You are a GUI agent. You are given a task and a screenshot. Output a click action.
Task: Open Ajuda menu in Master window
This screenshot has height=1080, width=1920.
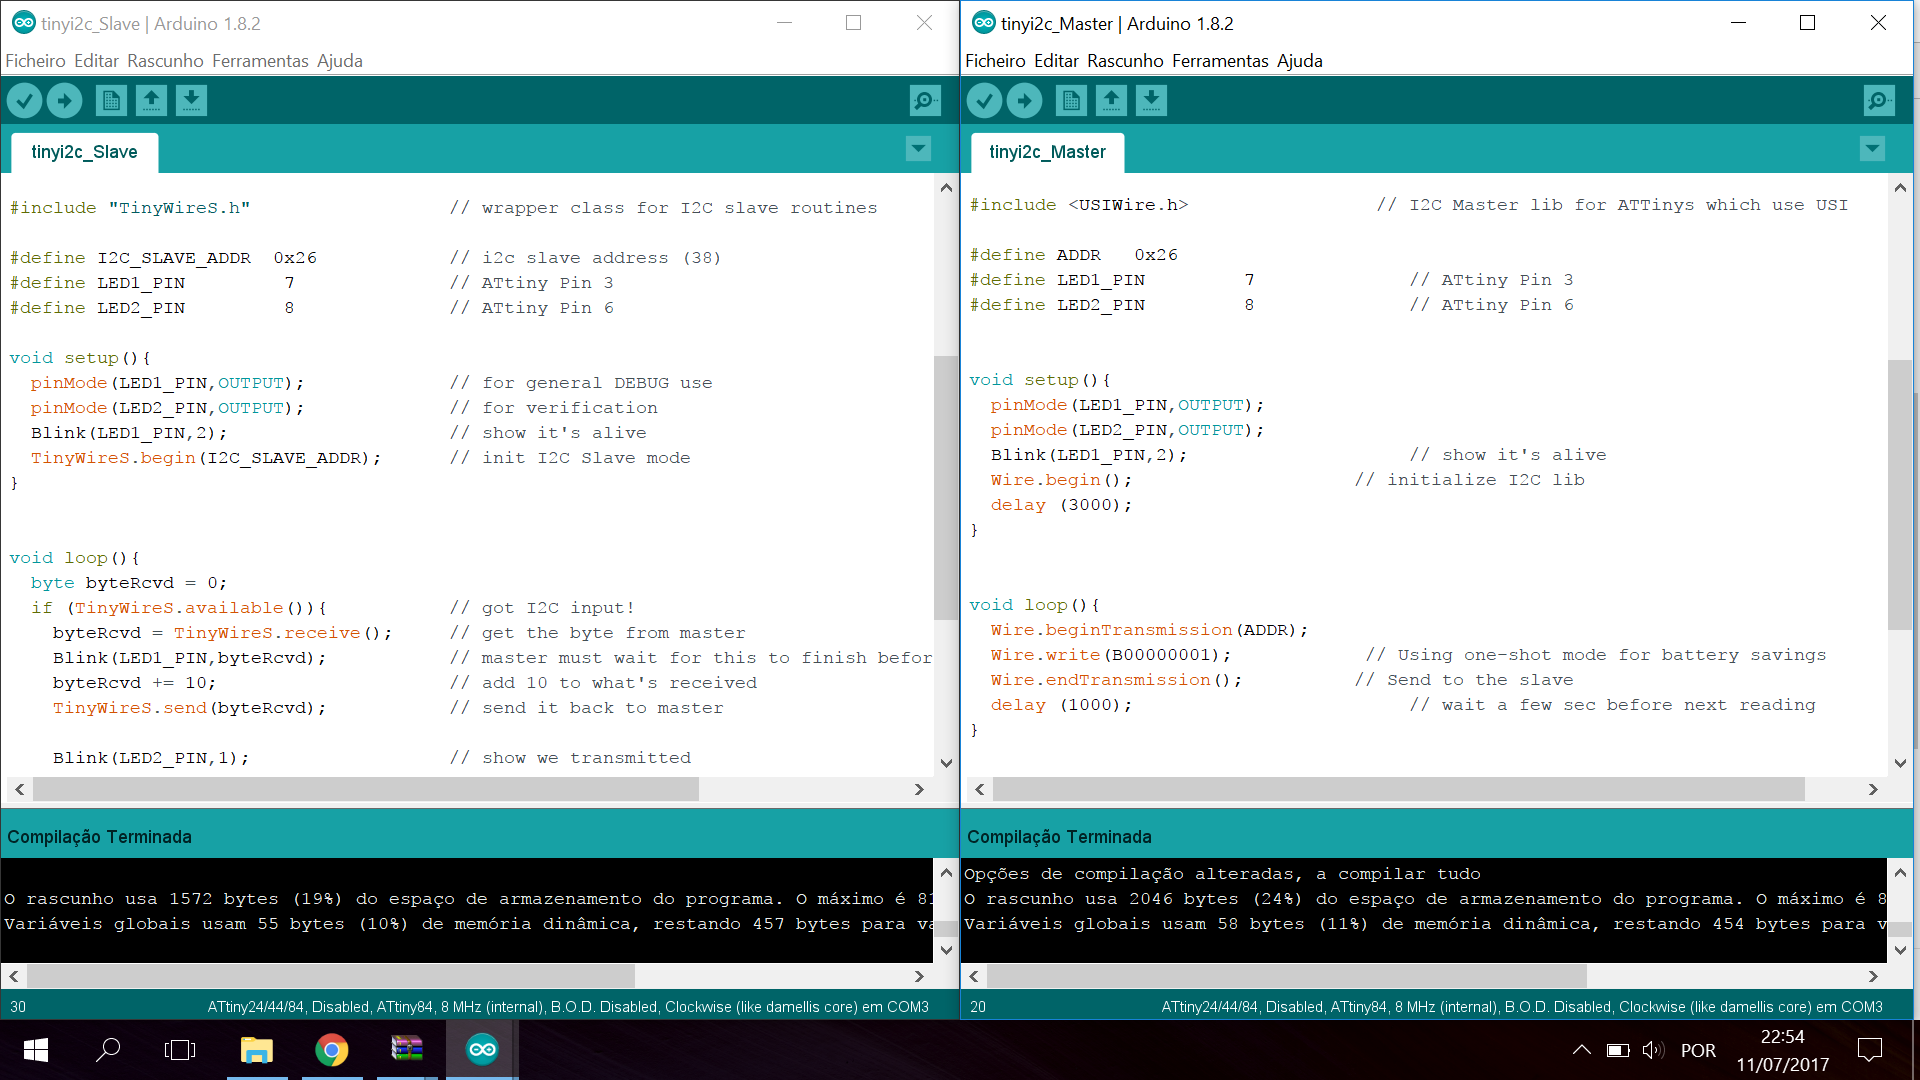1300,61
